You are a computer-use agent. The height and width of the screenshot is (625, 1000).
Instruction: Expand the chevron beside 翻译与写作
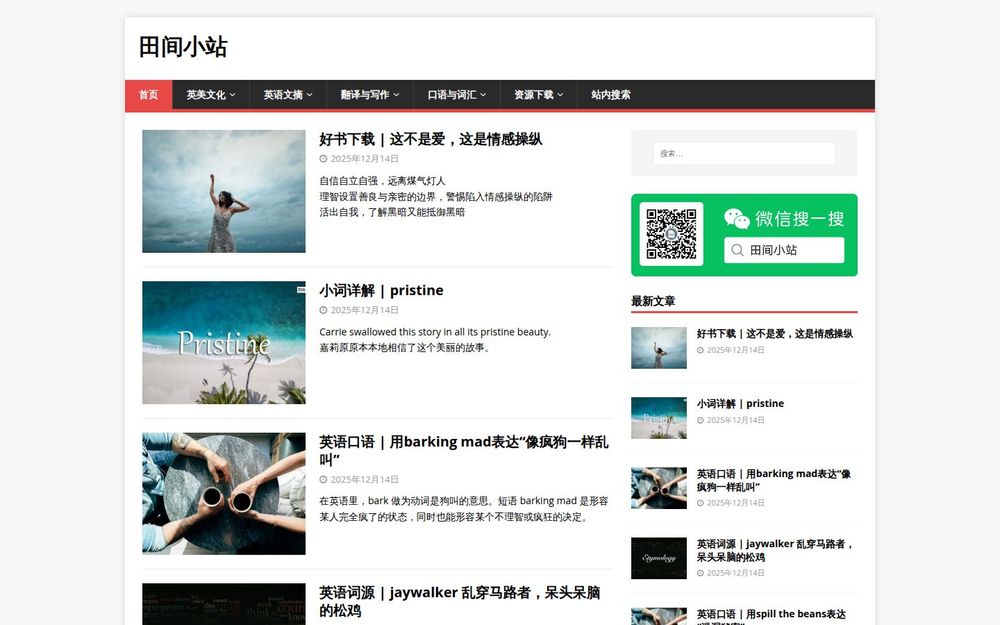click(x=396, y=95)
